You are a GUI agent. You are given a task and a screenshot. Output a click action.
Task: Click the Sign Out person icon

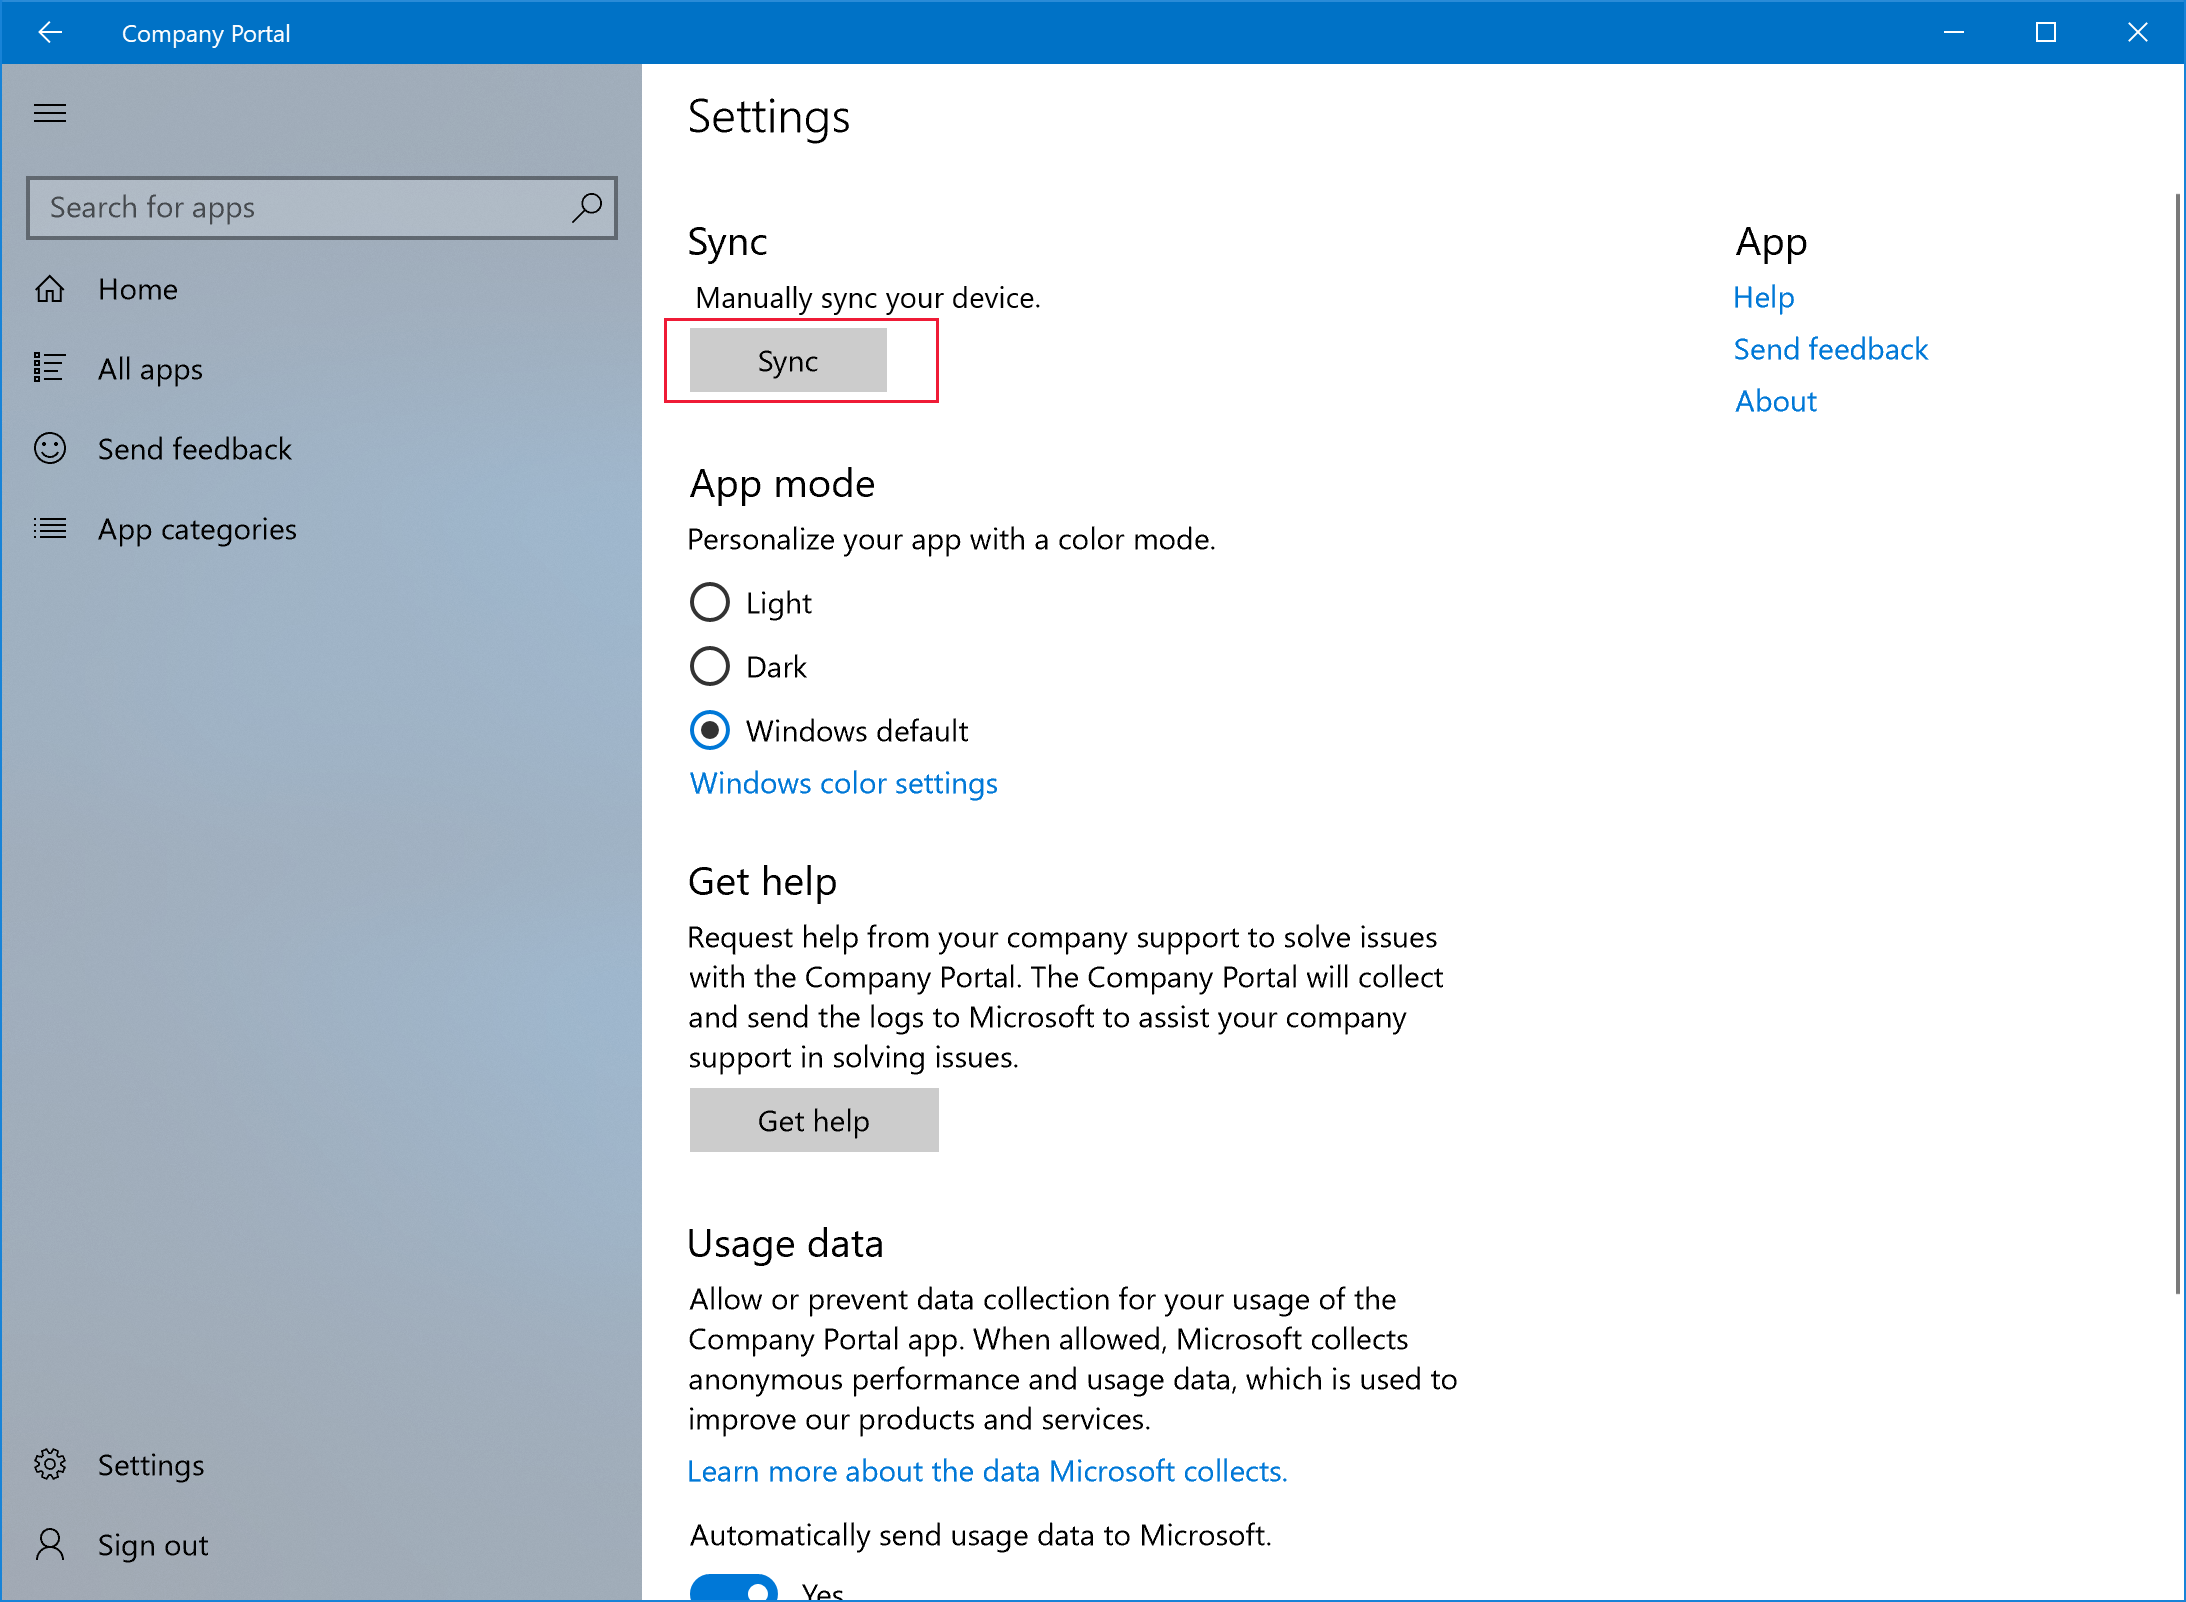click(x=48, y=1544)
